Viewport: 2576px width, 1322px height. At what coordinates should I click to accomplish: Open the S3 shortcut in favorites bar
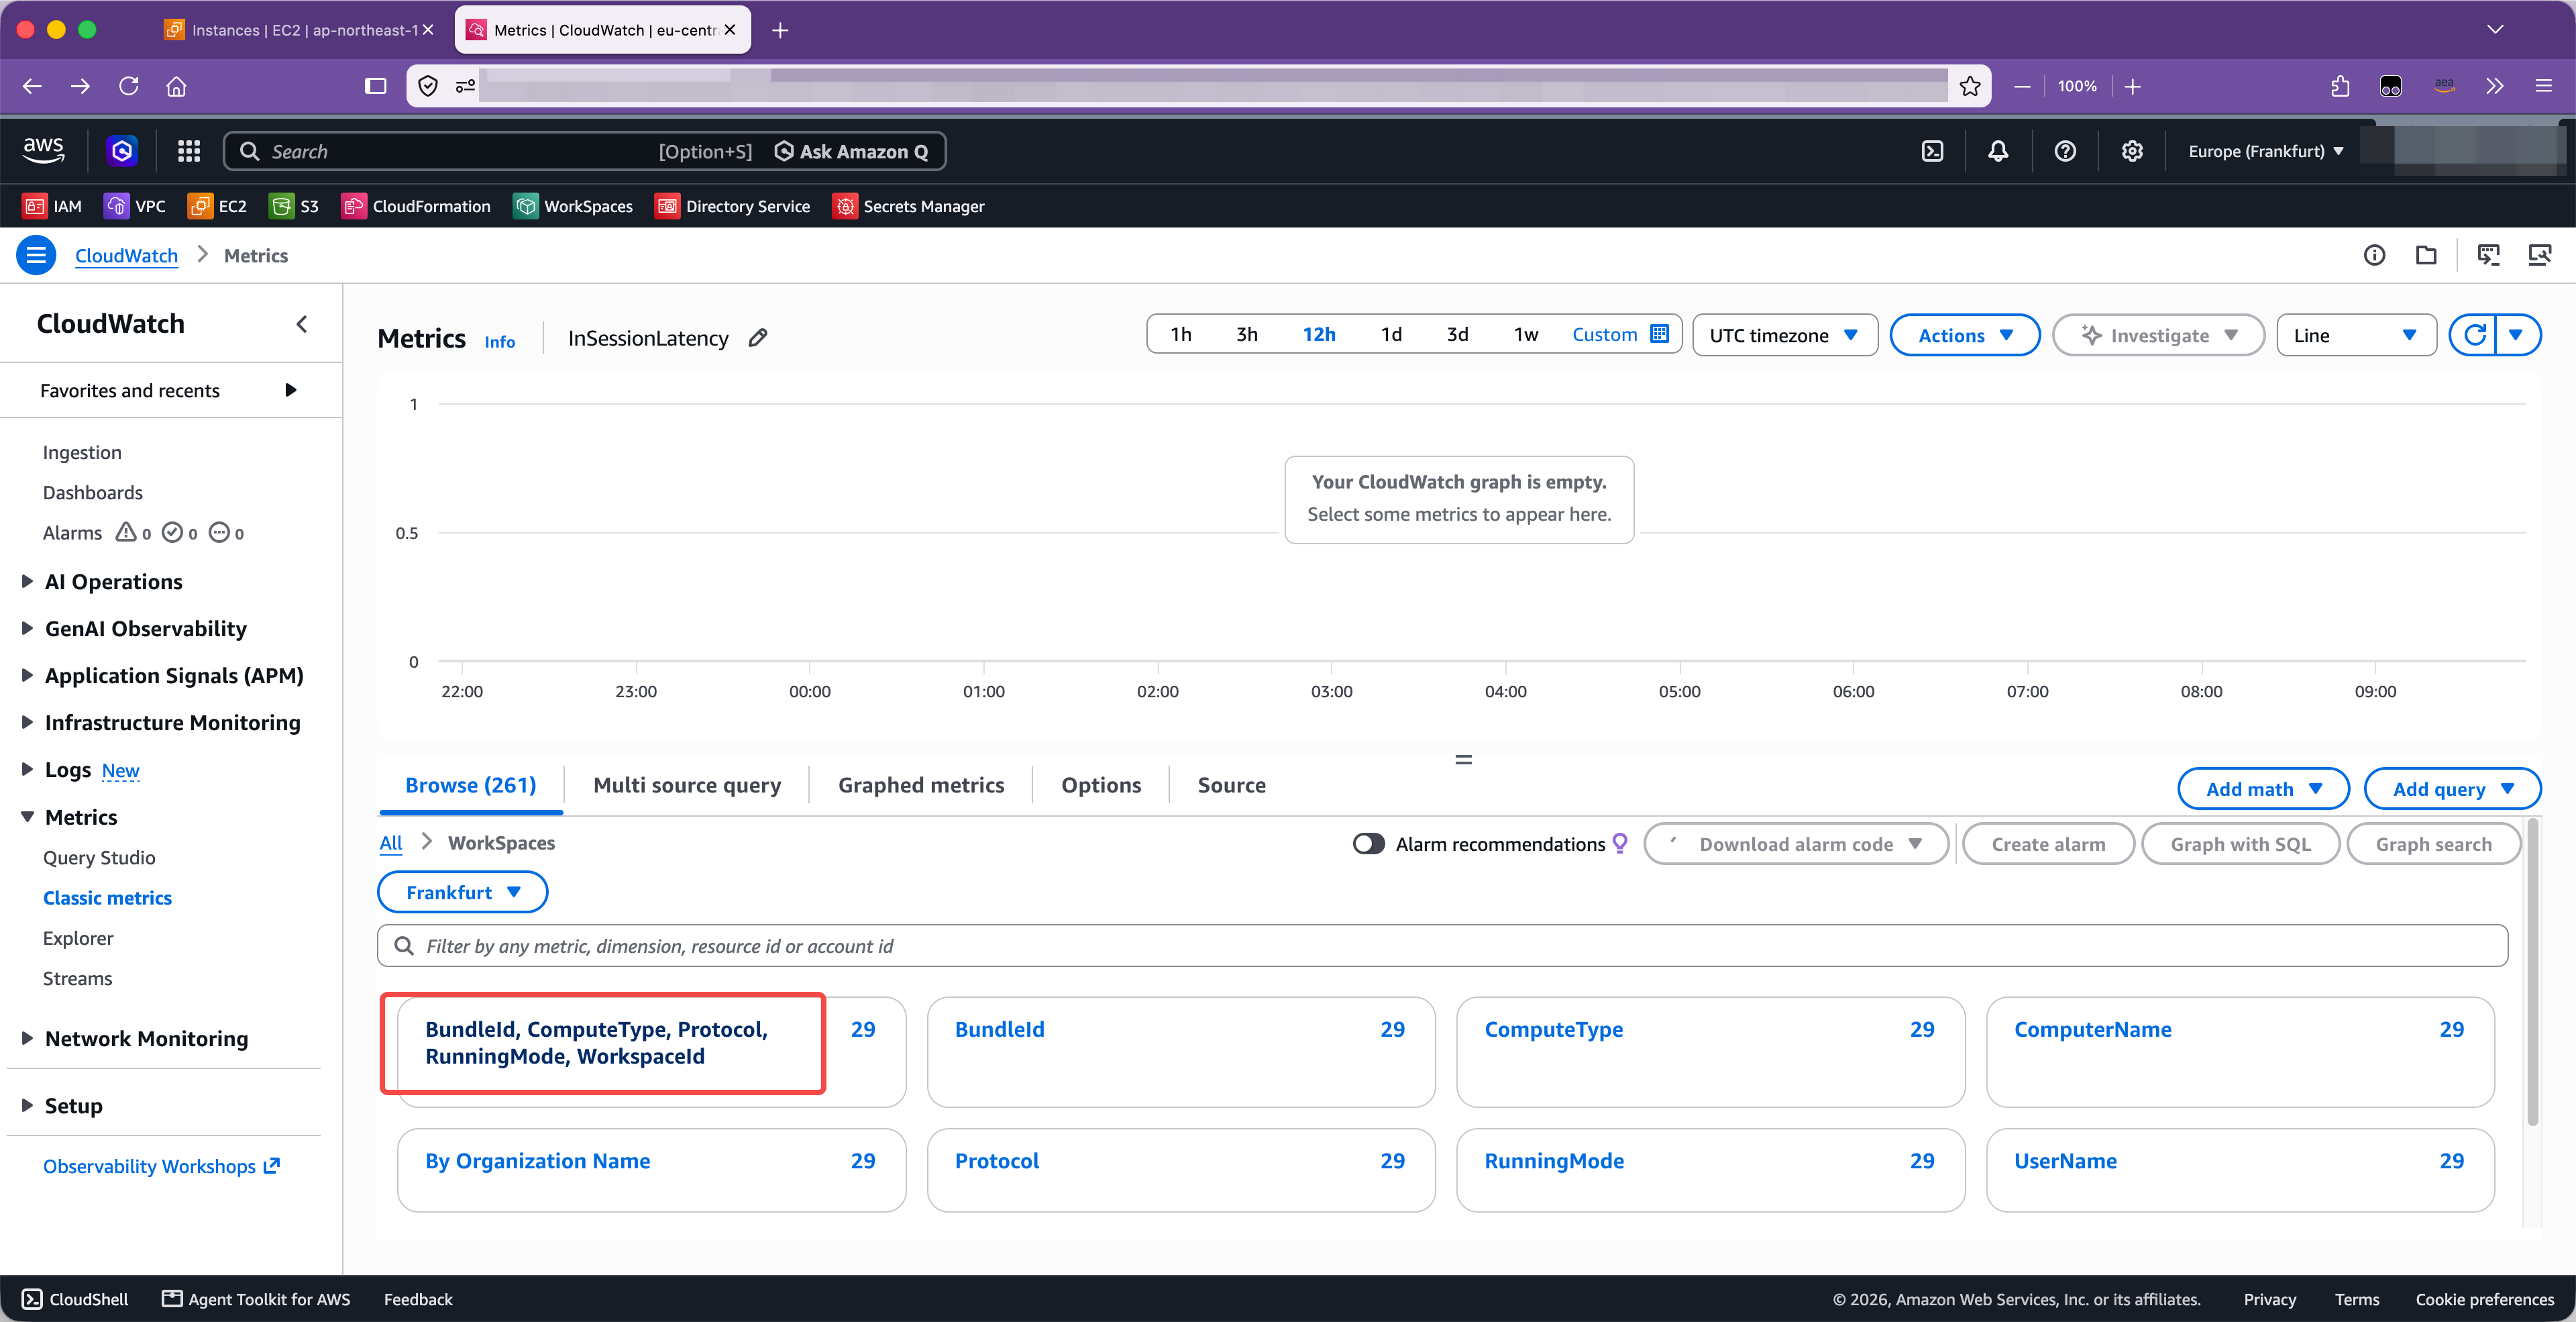point(294,206)
